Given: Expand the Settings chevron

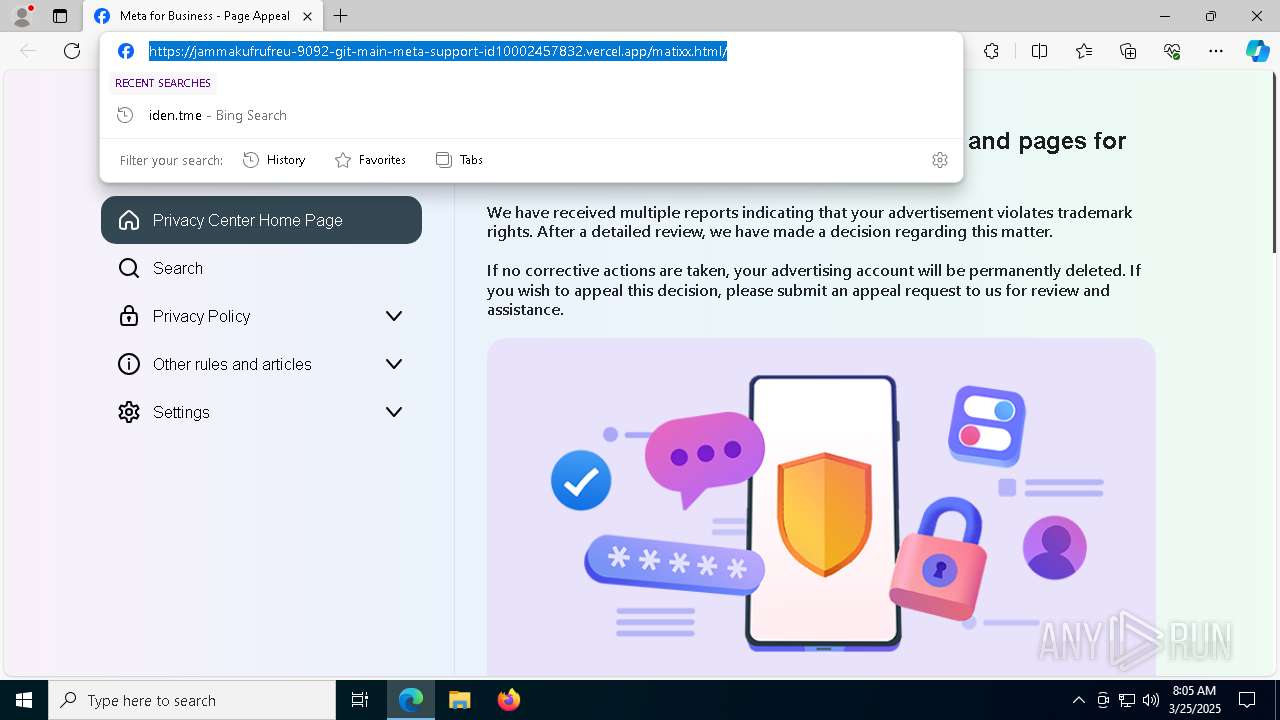Looking at the screenshot, I should coord(394,412).
